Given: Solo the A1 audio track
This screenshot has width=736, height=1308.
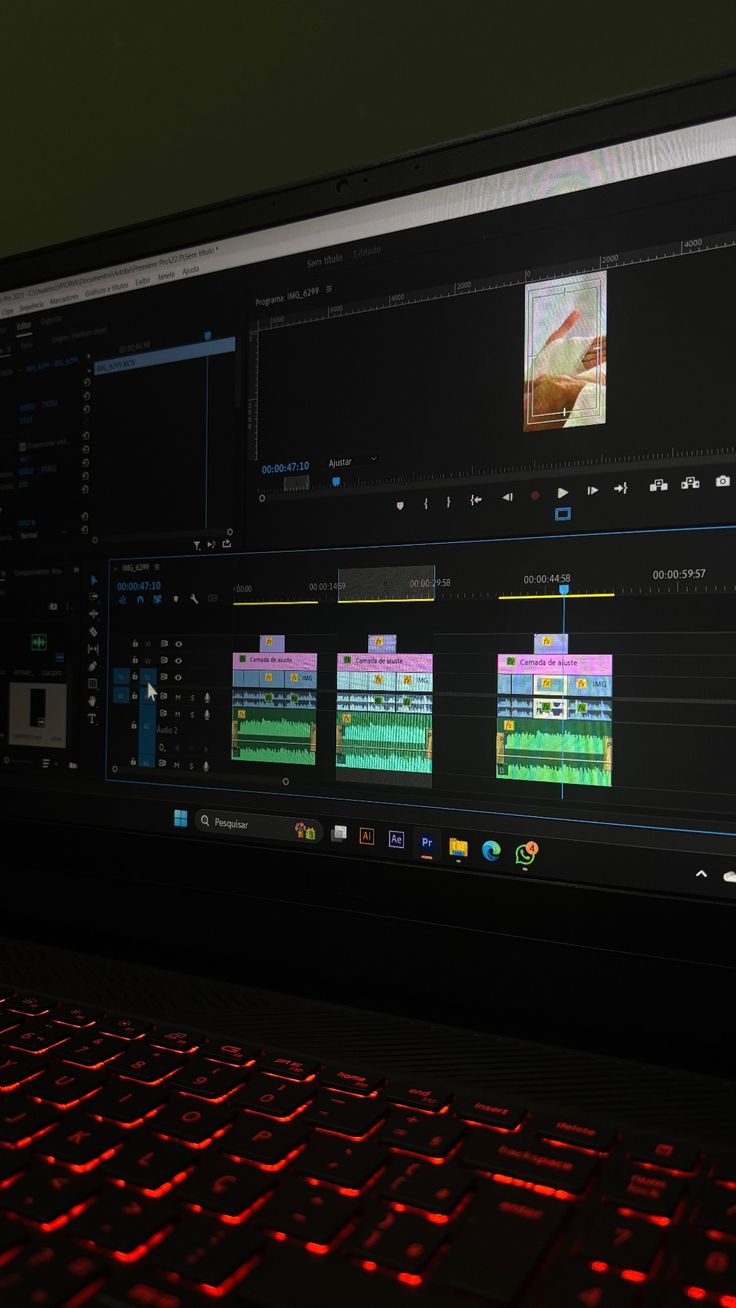Looking at the screenshot, I should tap(191, 697).
